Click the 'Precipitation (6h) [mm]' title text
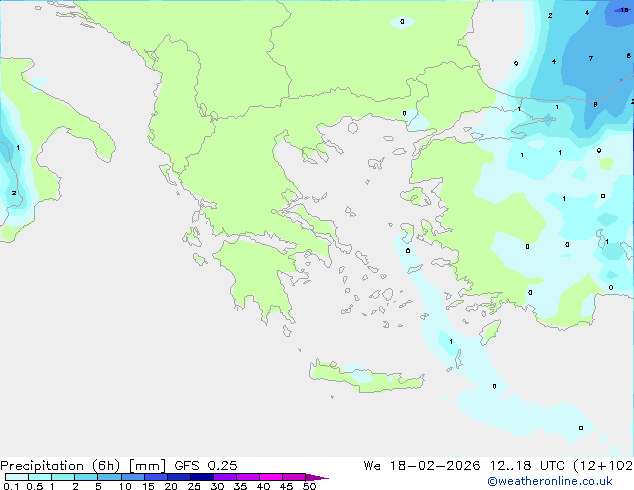 (x=83, y=466)
